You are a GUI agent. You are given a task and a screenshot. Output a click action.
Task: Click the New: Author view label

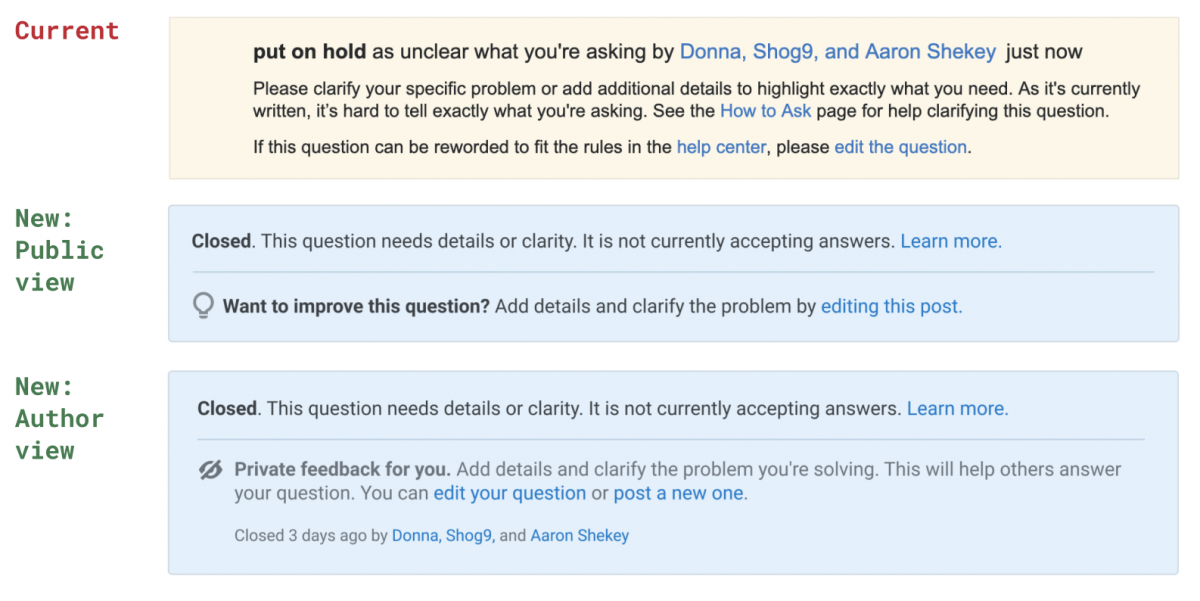click(59, 418)
